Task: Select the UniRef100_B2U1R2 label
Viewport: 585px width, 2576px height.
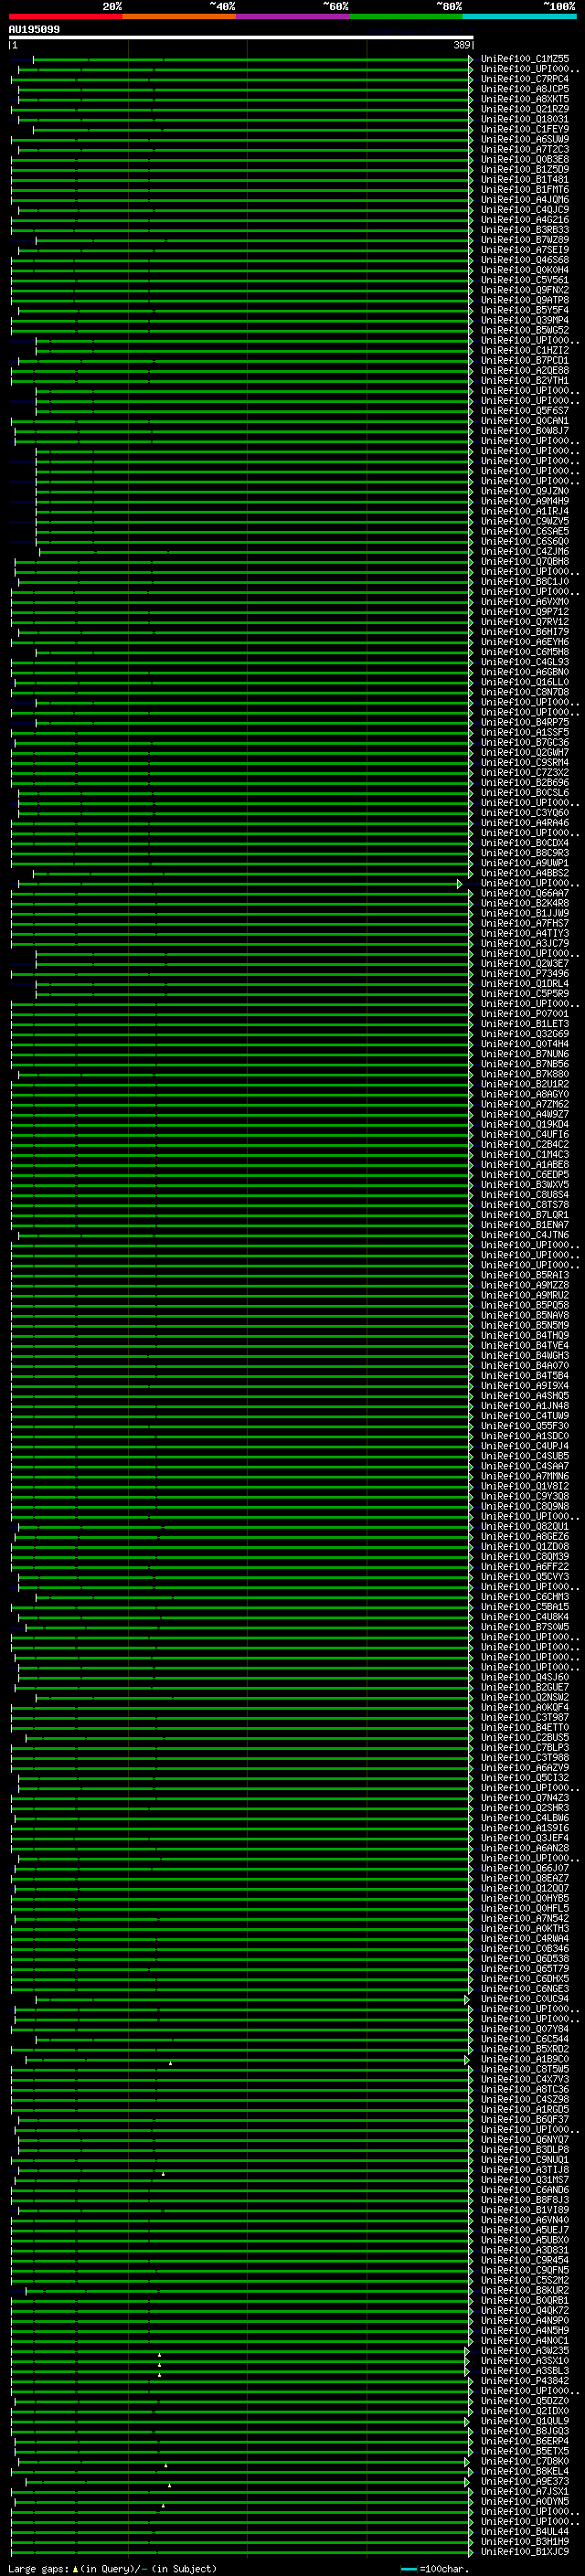Action: click(x=525, y=1084)
